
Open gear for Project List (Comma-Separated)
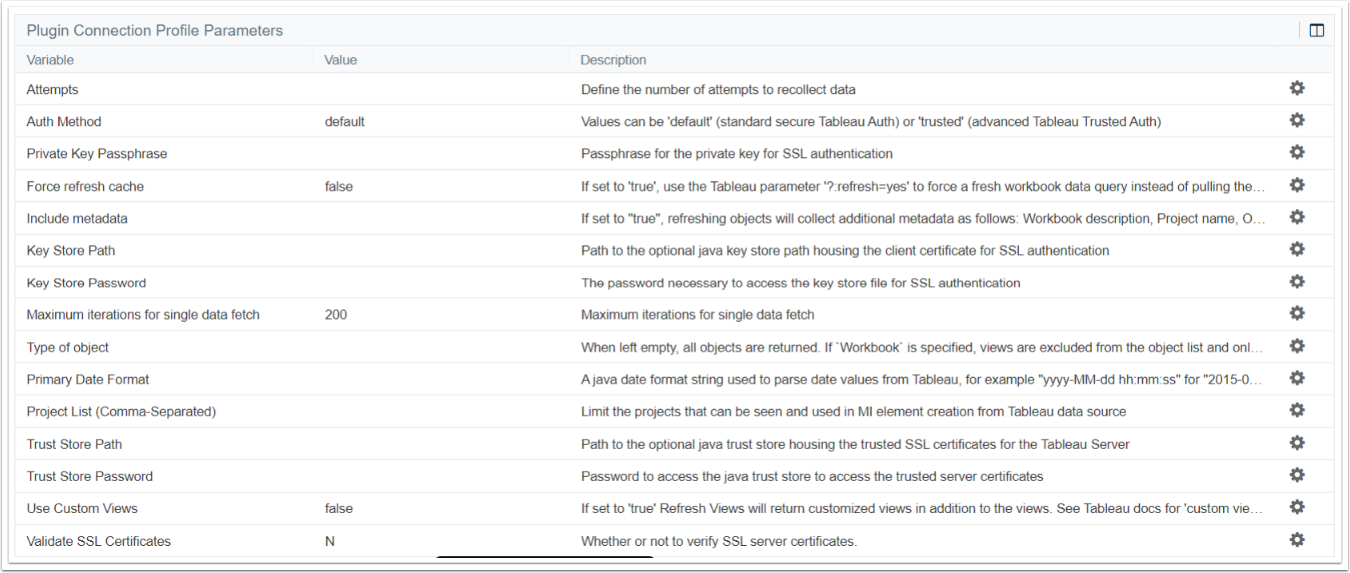[1297, 410]
